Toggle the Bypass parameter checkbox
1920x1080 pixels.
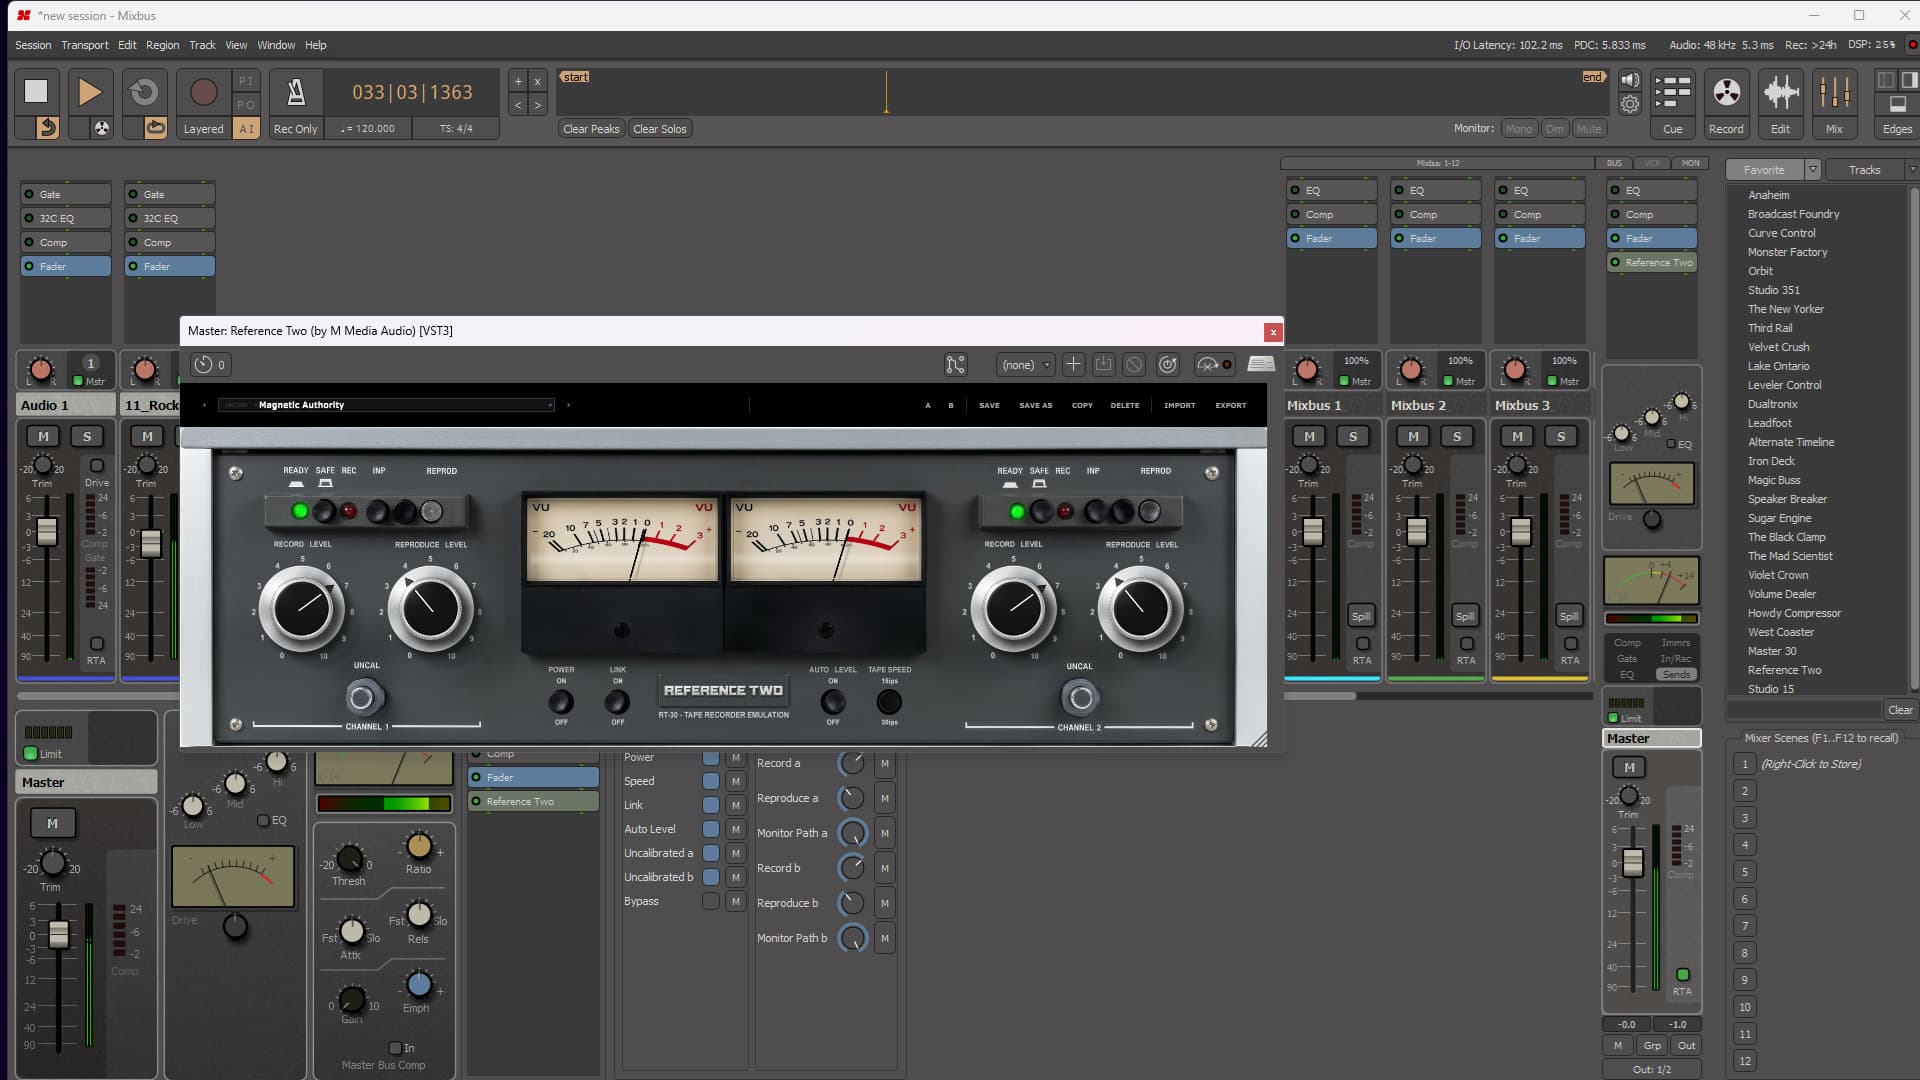(710, 901)
